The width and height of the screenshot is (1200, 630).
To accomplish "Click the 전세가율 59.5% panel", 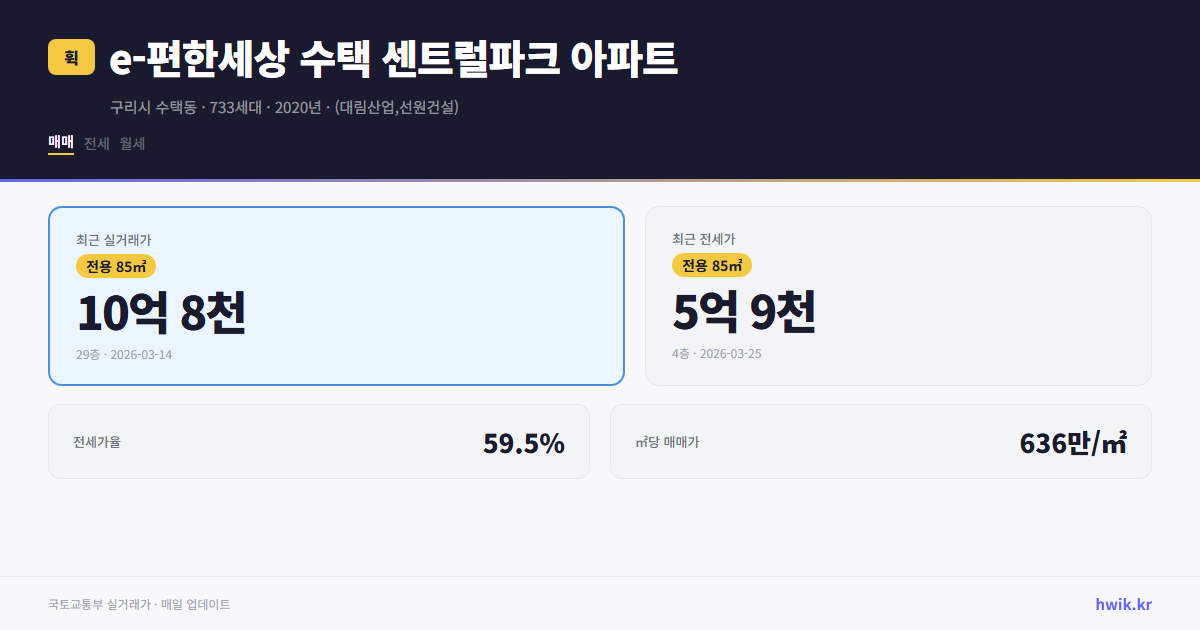I will (319, 441).
